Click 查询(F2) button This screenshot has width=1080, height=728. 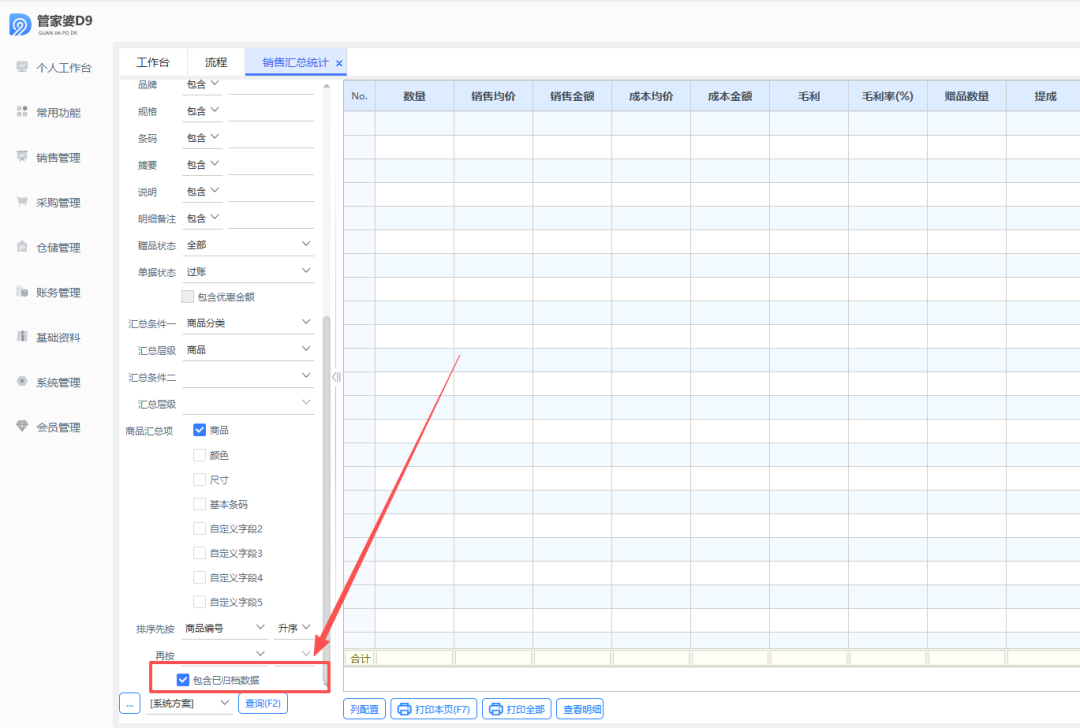(x=263, y=703)
